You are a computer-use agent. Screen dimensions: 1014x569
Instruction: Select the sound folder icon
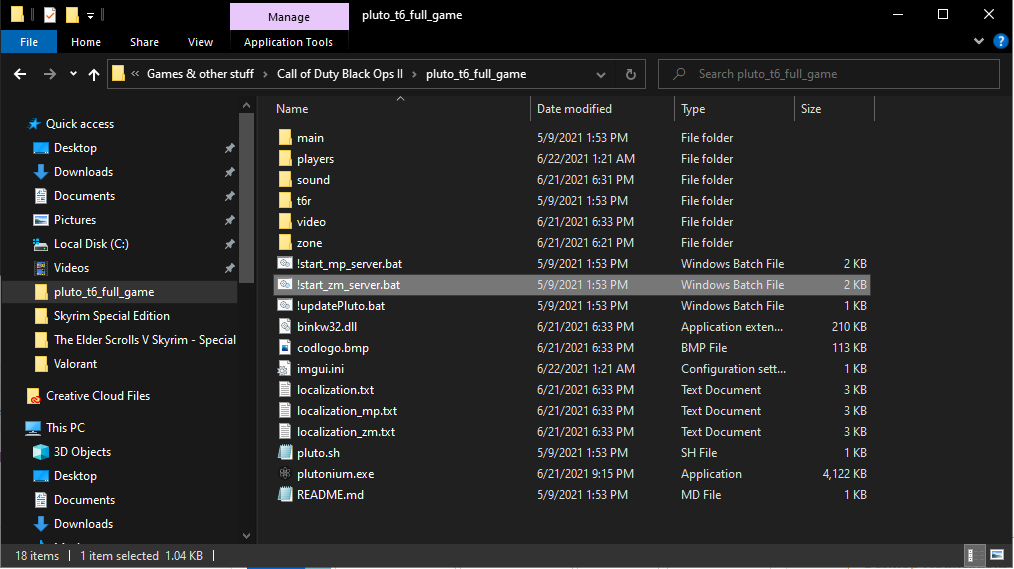click(x=285, y=179)
